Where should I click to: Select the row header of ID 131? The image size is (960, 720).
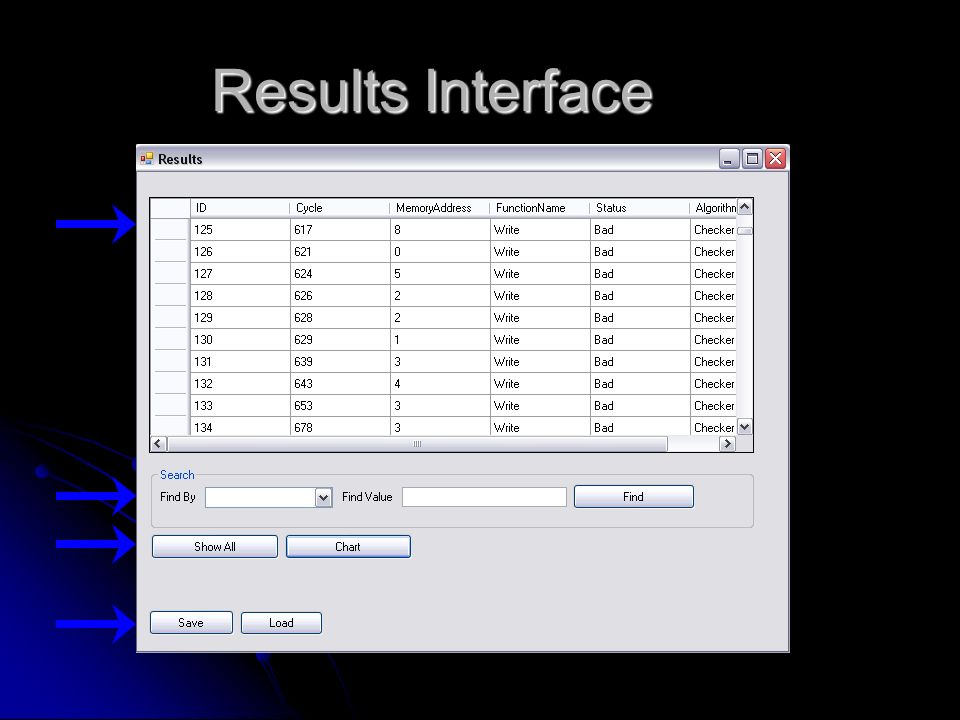pos(170,362)
